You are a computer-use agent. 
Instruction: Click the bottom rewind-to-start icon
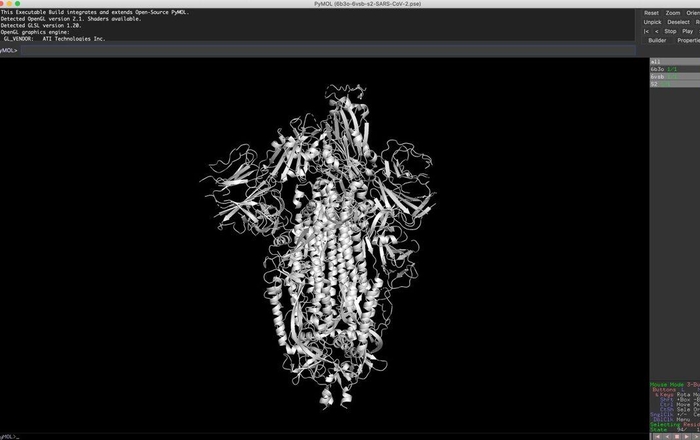(x=655, y=436)
